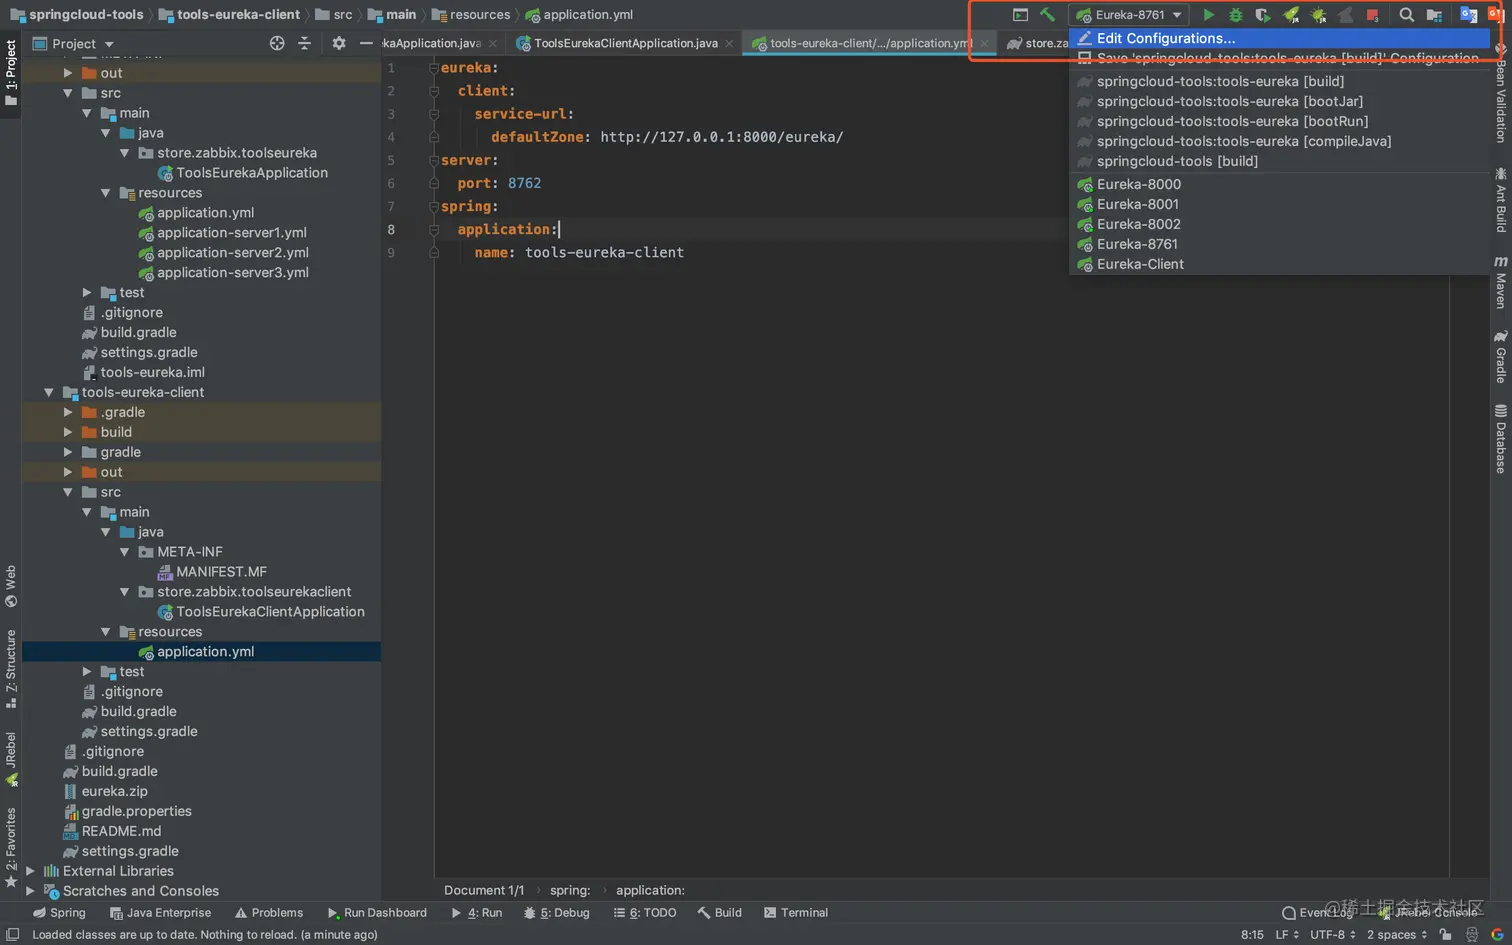The width and height of the screenshot is (1512, 945).
Task: Open the Database side tool window
Action: pyautogui.click(x=1501, y=439)
